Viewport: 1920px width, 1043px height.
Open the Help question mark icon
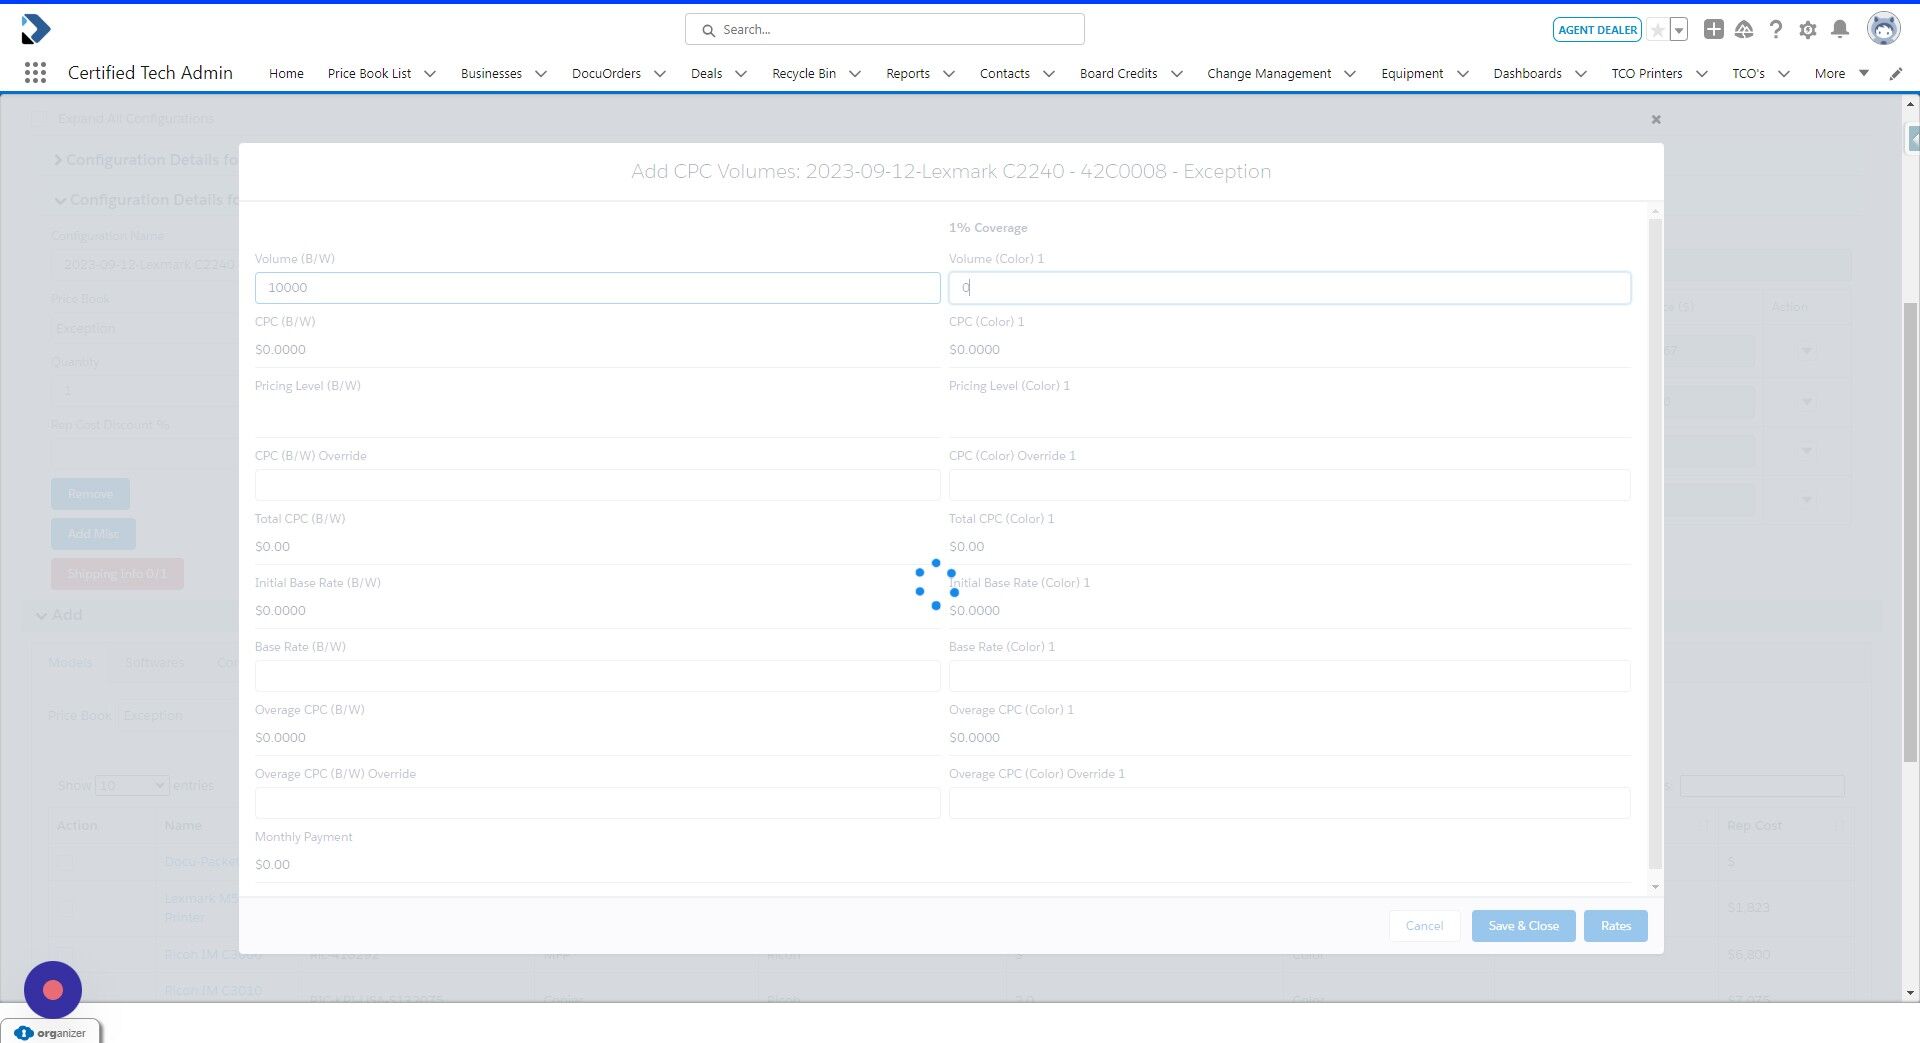coord(1776,29)
